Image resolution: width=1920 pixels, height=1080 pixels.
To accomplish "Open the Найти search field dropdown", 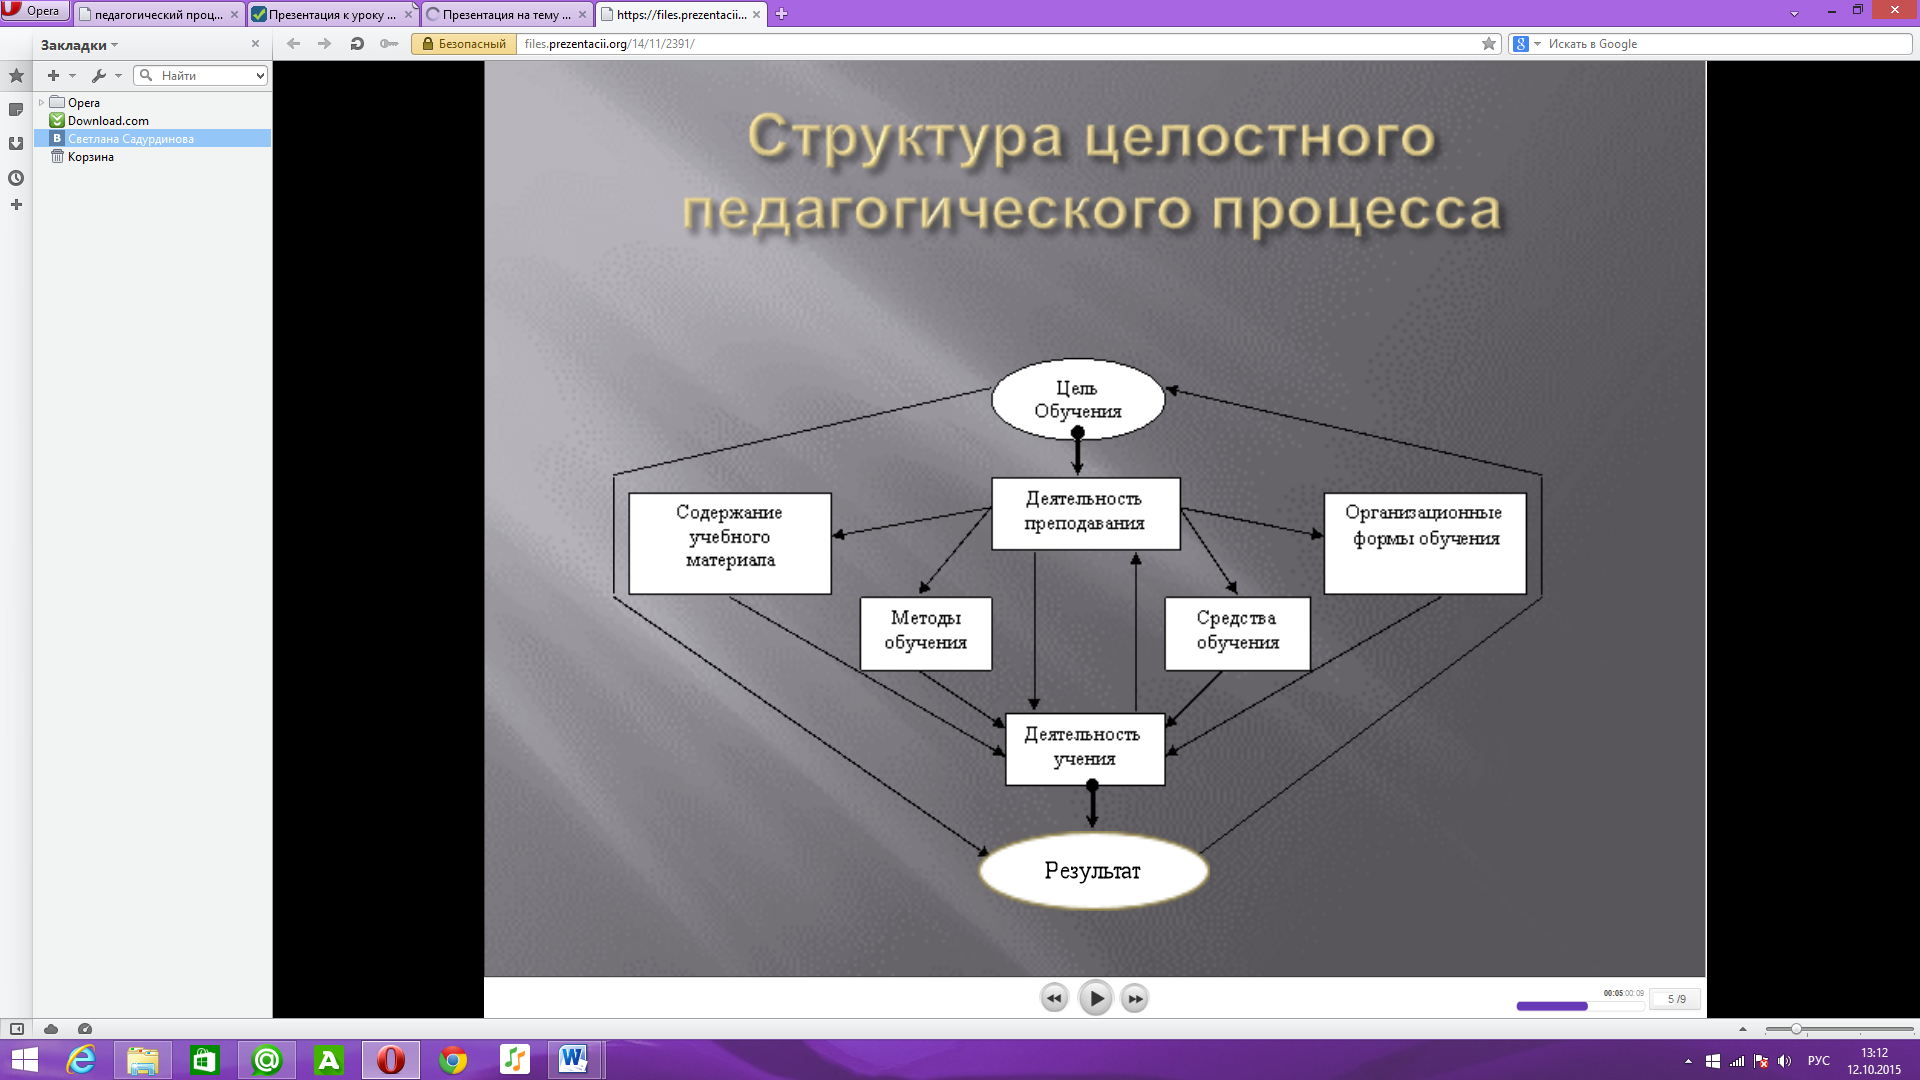I will pos(260,76).
